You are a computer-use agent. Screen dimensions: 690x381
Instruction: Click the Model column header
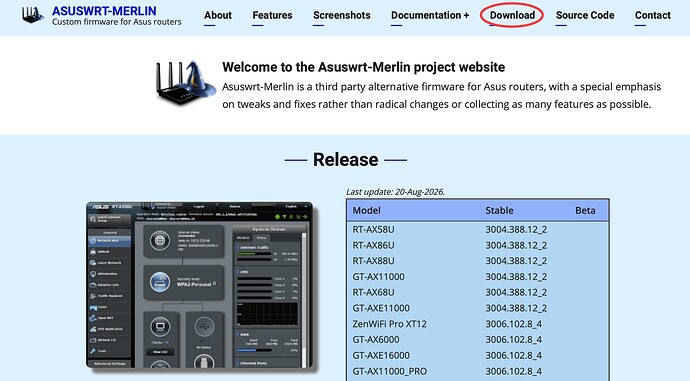[367, 211]
